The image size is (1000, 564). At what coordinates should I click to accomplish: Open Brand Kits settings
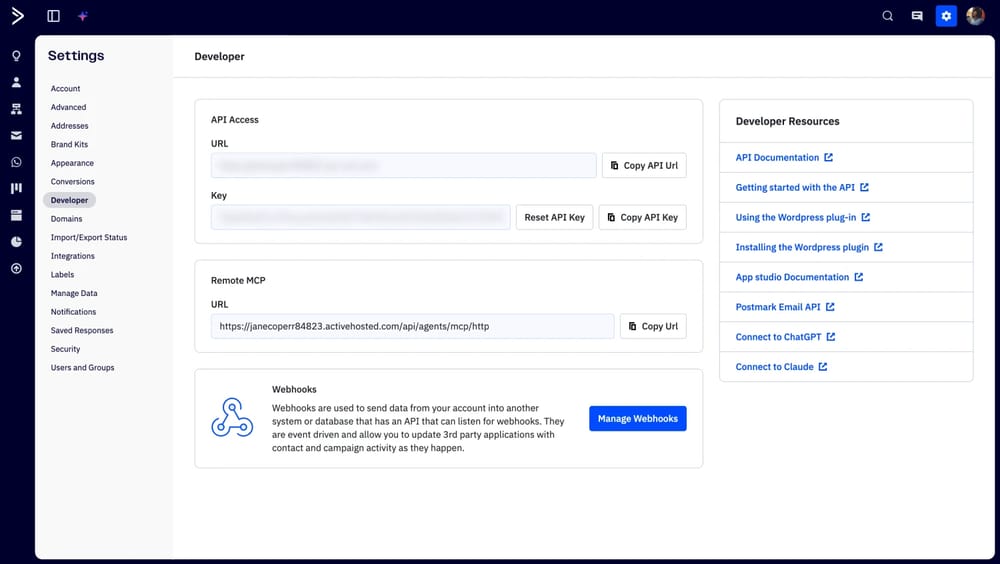[70, 144]
